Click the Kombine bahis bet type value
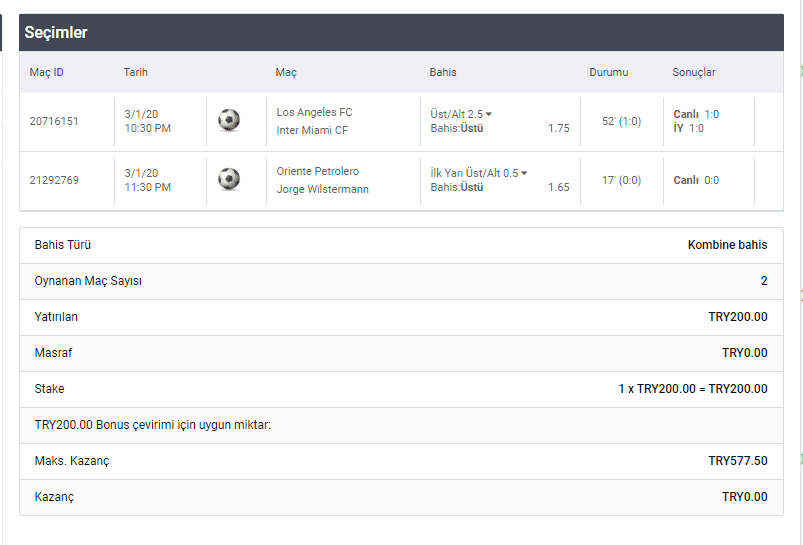803x545 pixels. pos(727,245)
